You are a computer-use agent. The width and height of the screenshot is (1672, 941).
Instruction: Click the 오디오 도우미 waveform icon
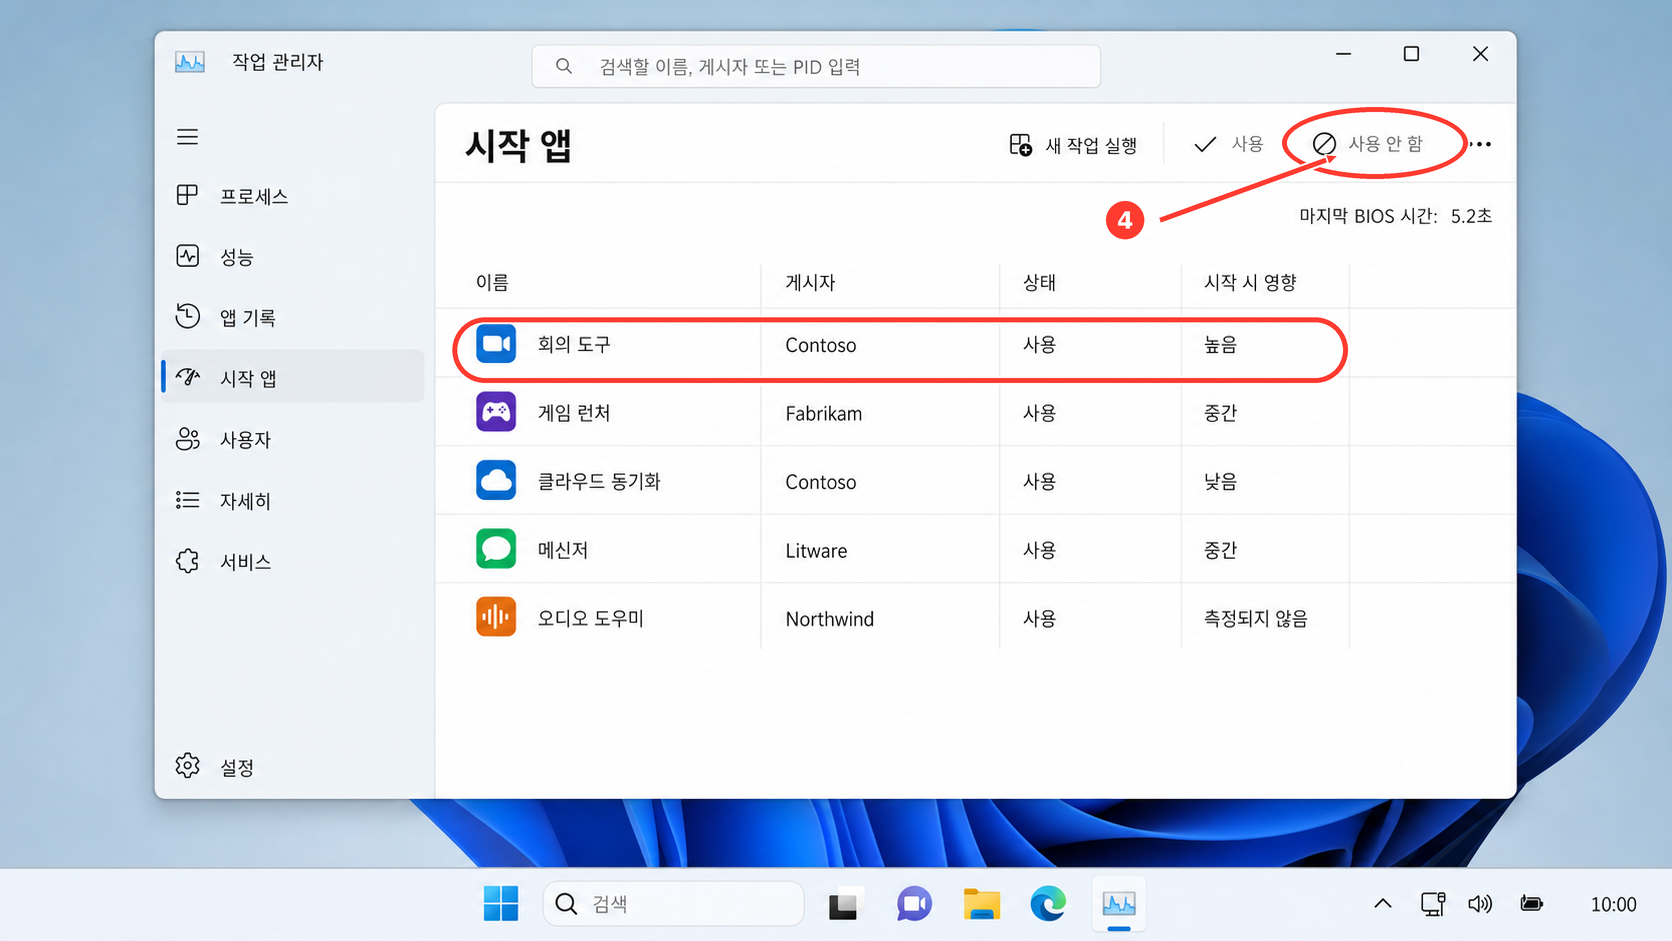pos(496,617)
